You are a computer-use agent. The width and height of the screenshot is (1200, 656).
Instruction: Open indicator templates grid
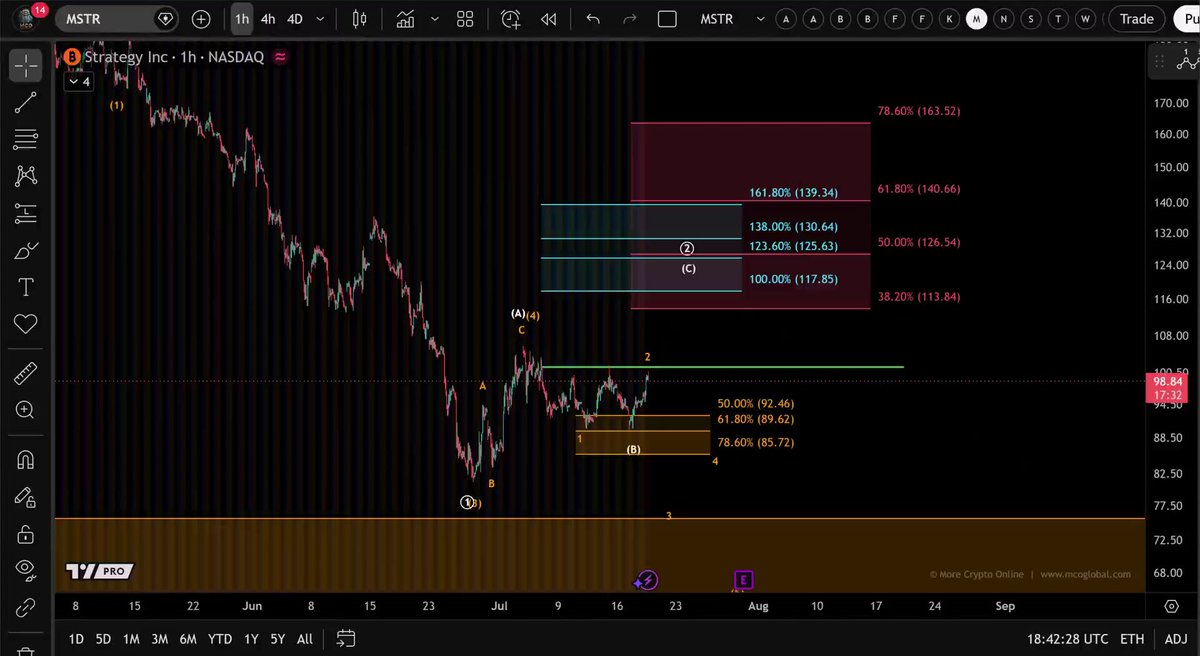click(465, 19)
